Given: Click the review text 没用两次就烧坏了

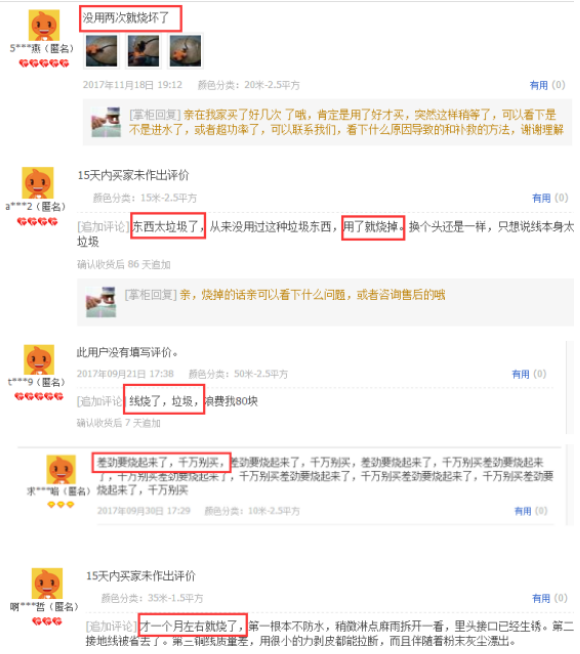Looking at the screenshot, I should coord(126,18).
